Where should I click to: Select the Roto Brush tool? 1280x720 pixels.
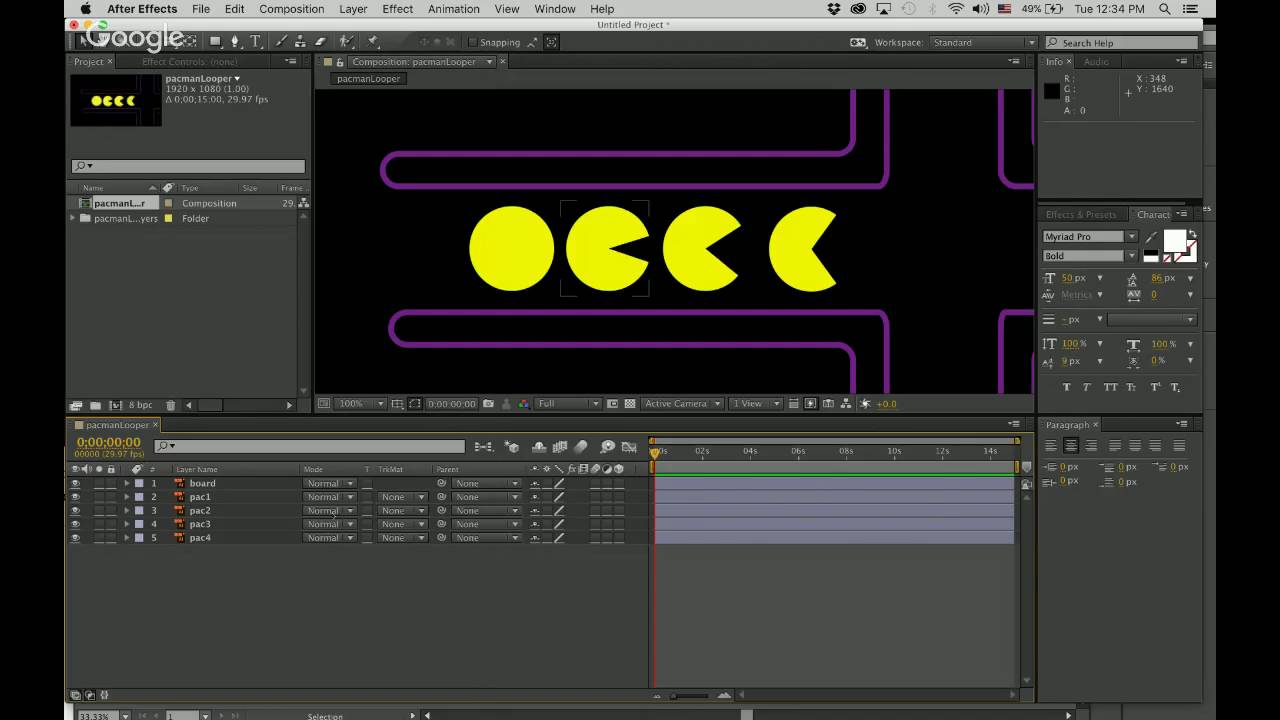point(346,42)
